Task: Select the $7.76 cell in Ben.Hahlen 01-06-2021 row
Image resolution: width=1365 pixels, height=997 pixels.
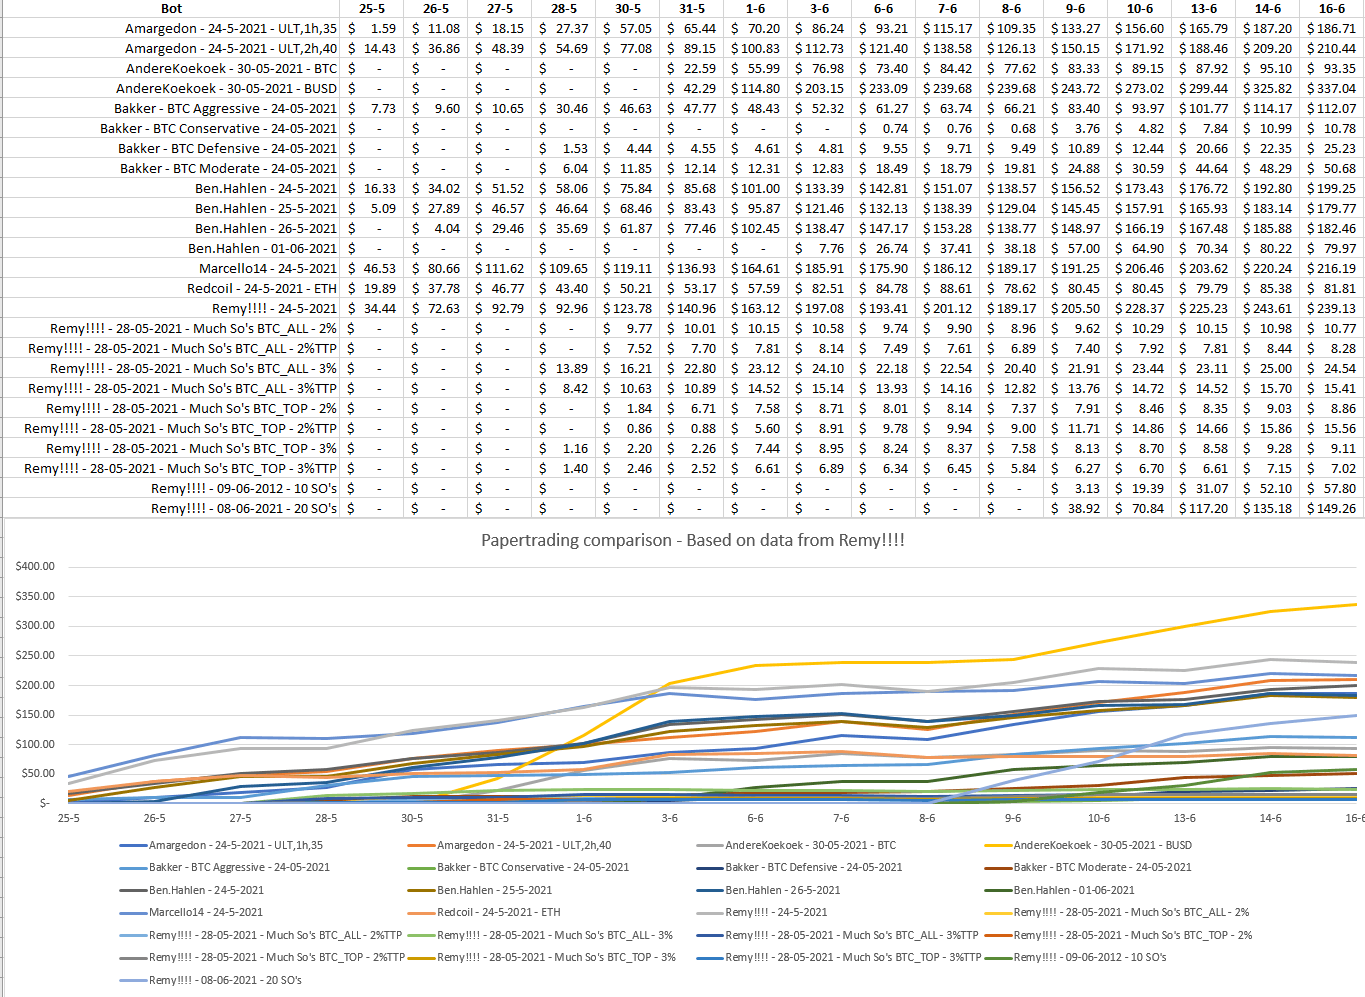Action: click(x=820, y=249)
